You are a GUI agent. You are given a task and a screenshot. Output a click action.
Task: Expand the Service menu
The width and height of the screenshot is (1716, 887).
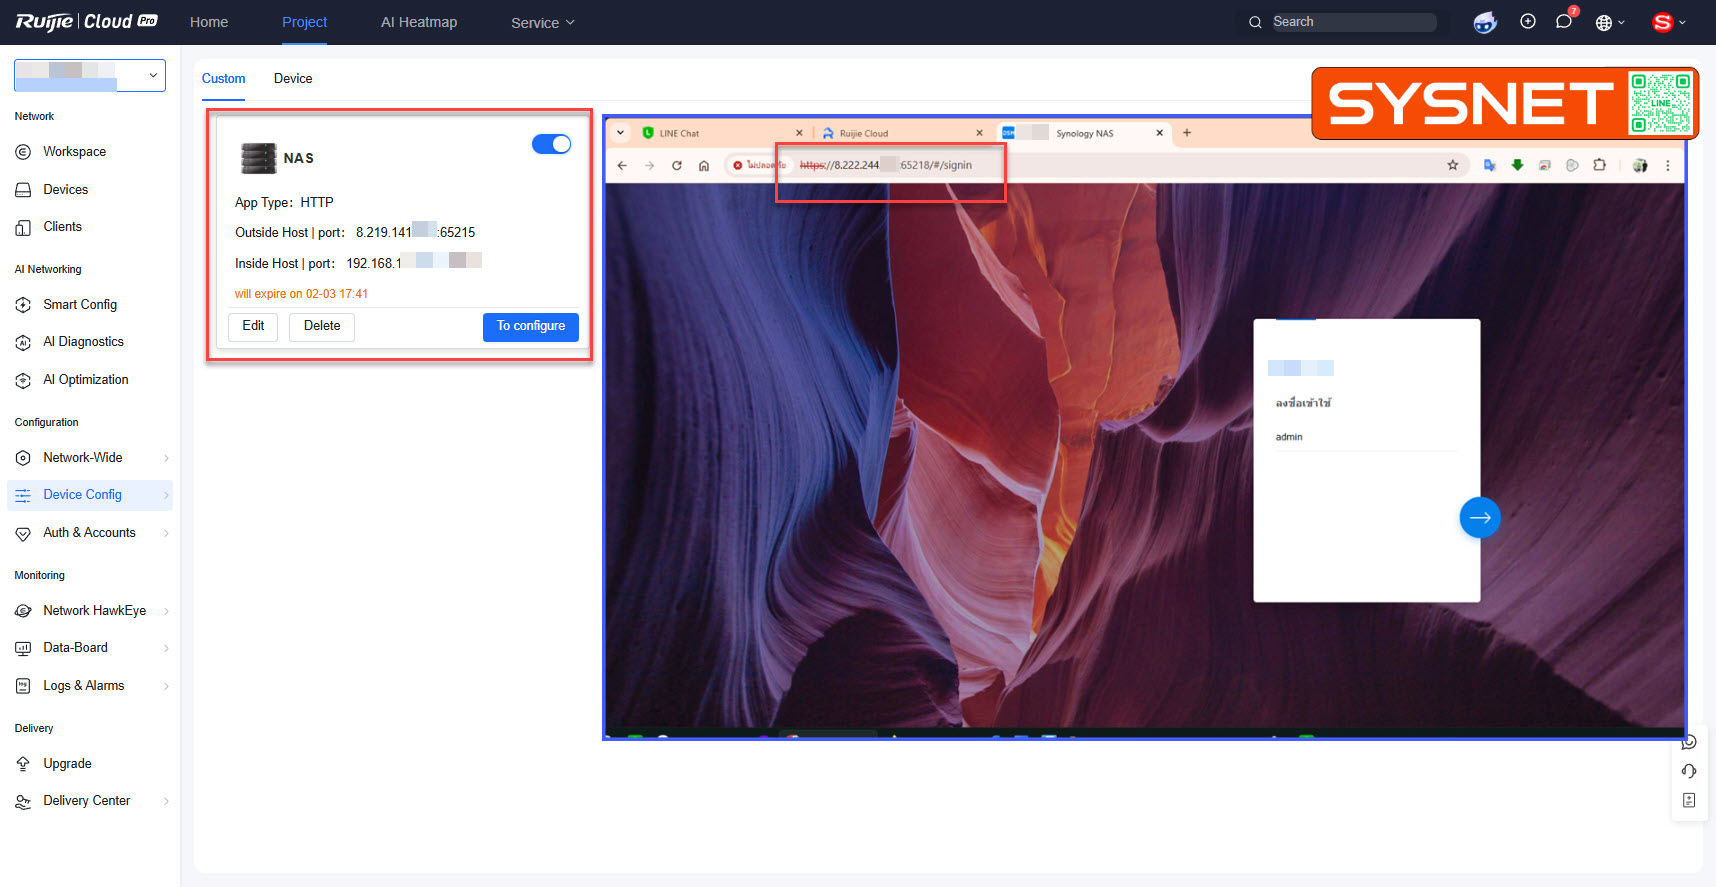tap(543, 23)
